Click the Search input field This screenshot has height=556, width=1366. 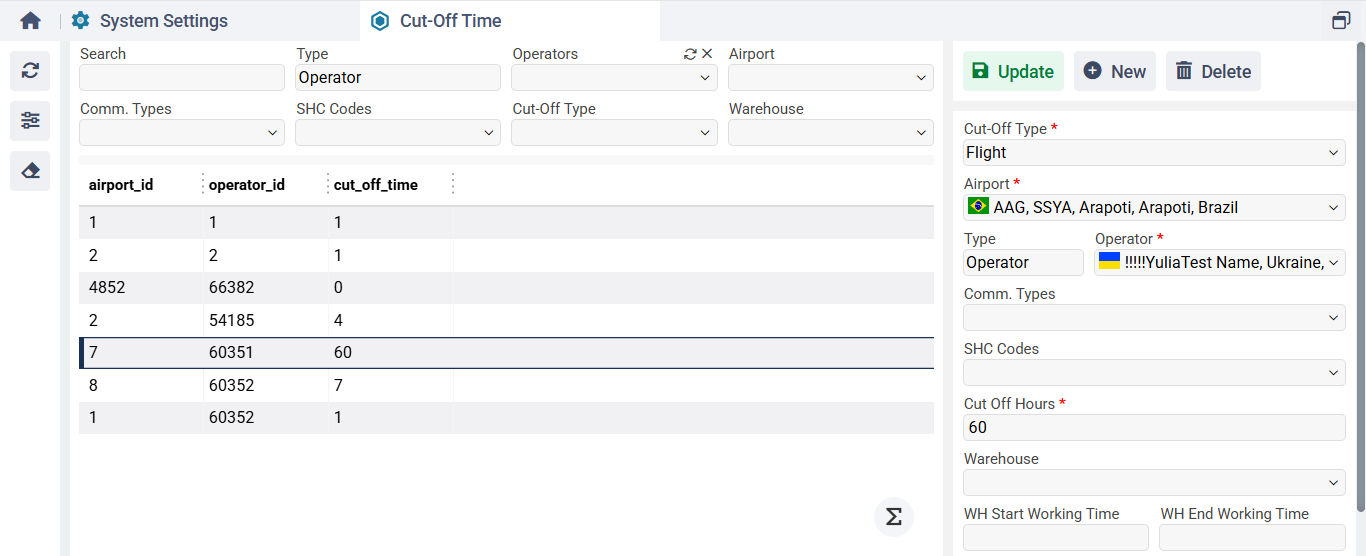tap(182, 78)
